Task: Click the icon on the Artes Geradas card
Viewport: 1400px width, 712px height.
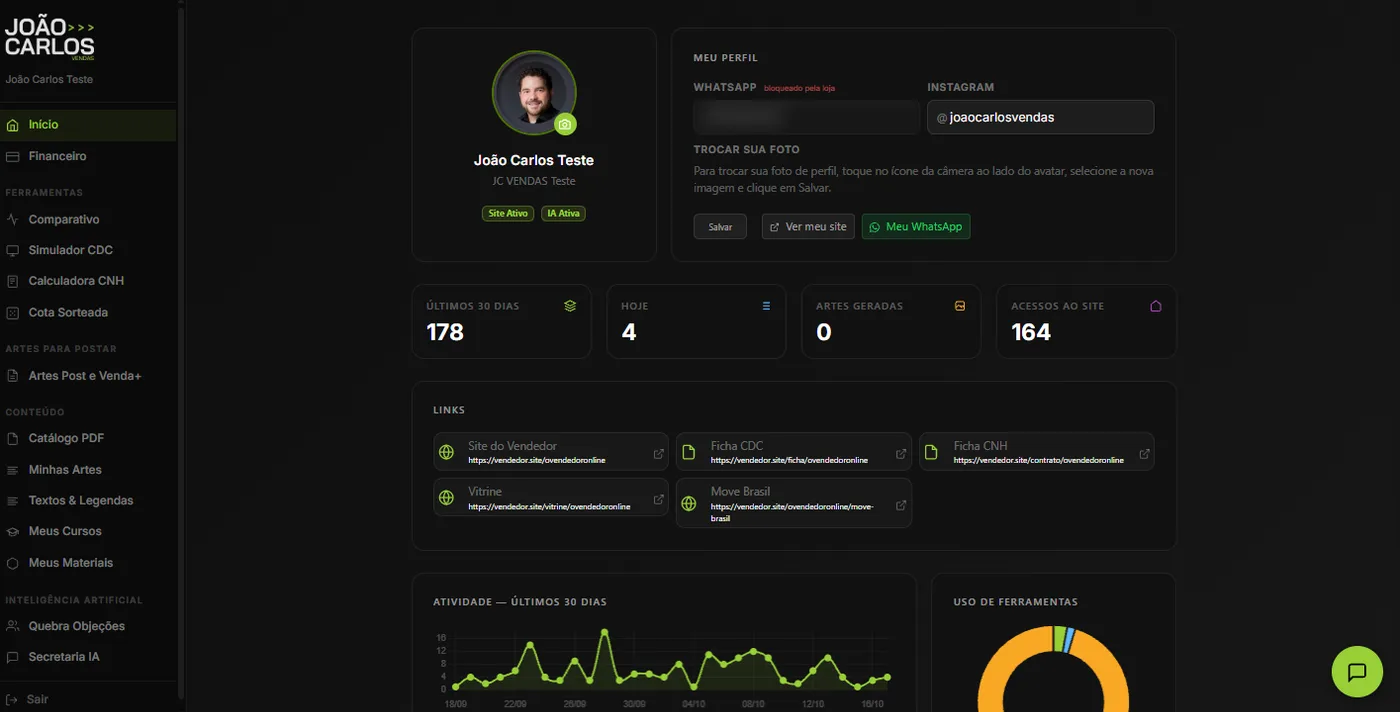Action: pyautogui.click(x=960, y=306)
